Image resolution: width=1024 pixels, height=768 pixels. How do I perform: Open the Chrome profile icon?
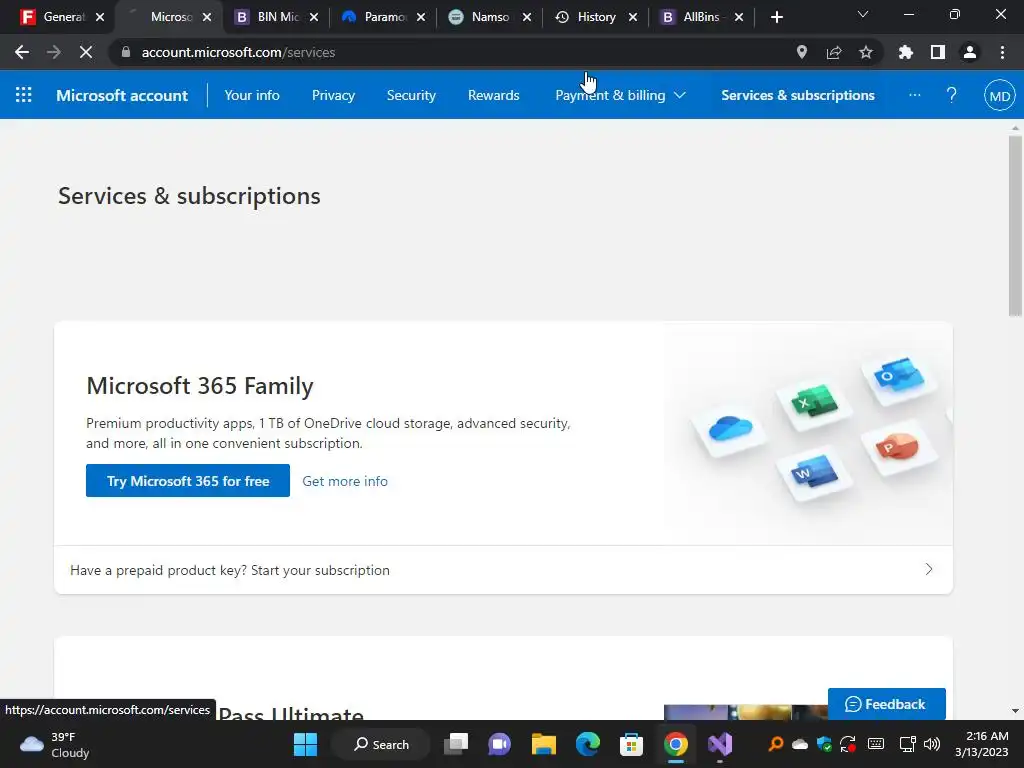970,52
